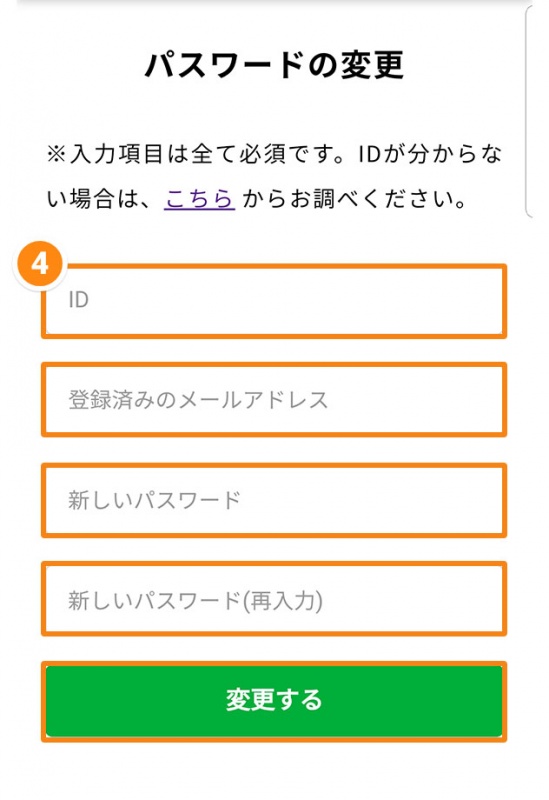Image resolution: width=549 pixels, height=800 pixels.
Task: Click the からお調べください text
Action: point(354,198)
